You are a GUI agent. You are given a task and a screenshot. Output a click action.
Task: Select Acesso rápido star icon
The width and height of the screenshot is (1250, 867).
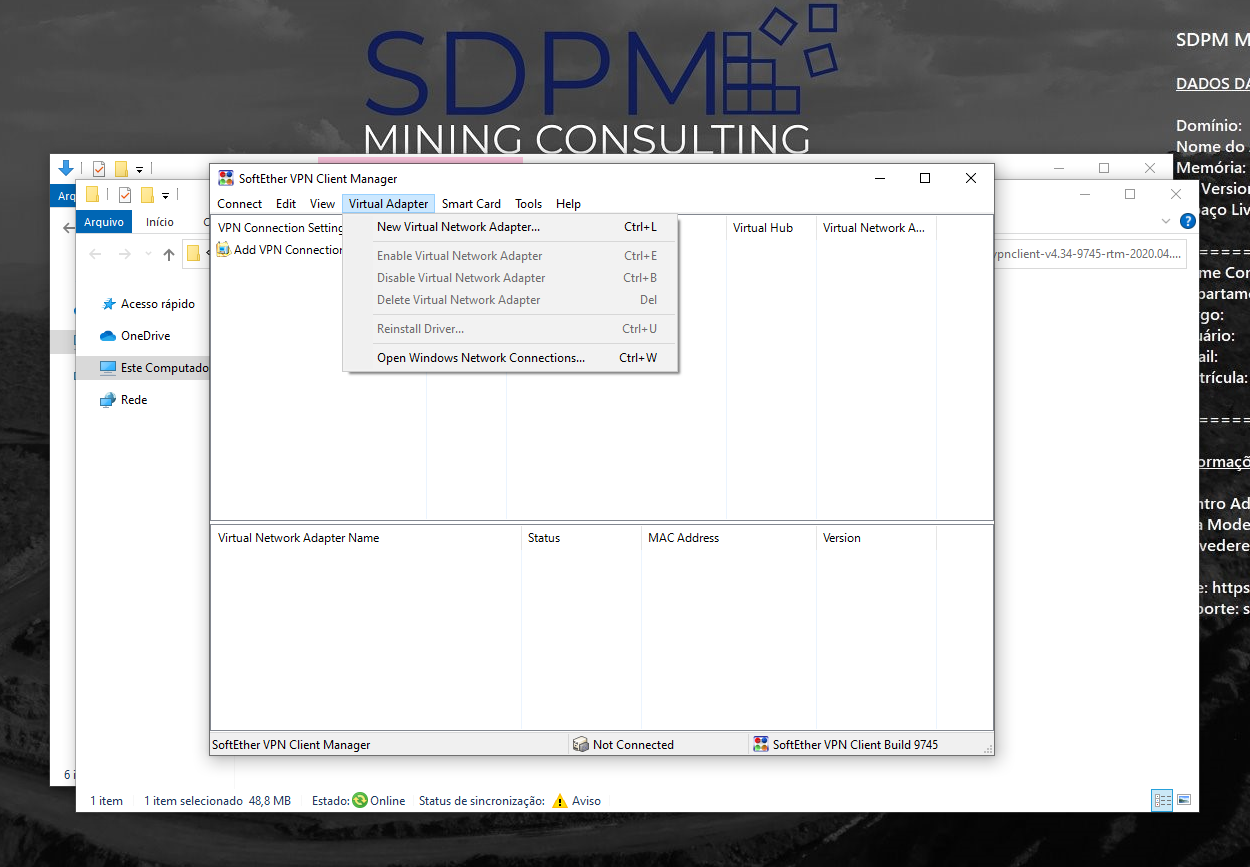click(107, 304)
